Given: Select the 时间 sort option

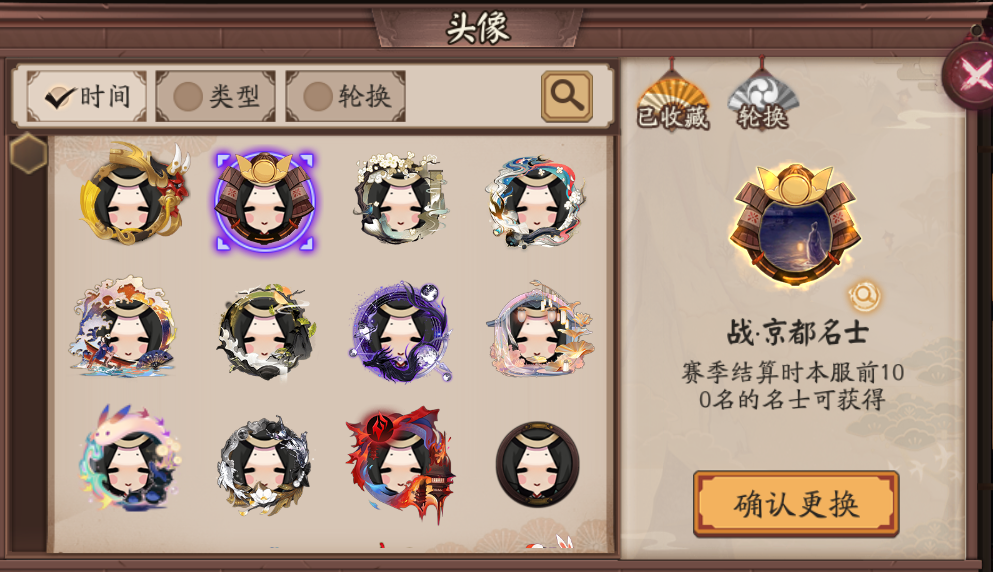Looking at the screenshot, I should (x=87, y=96).
